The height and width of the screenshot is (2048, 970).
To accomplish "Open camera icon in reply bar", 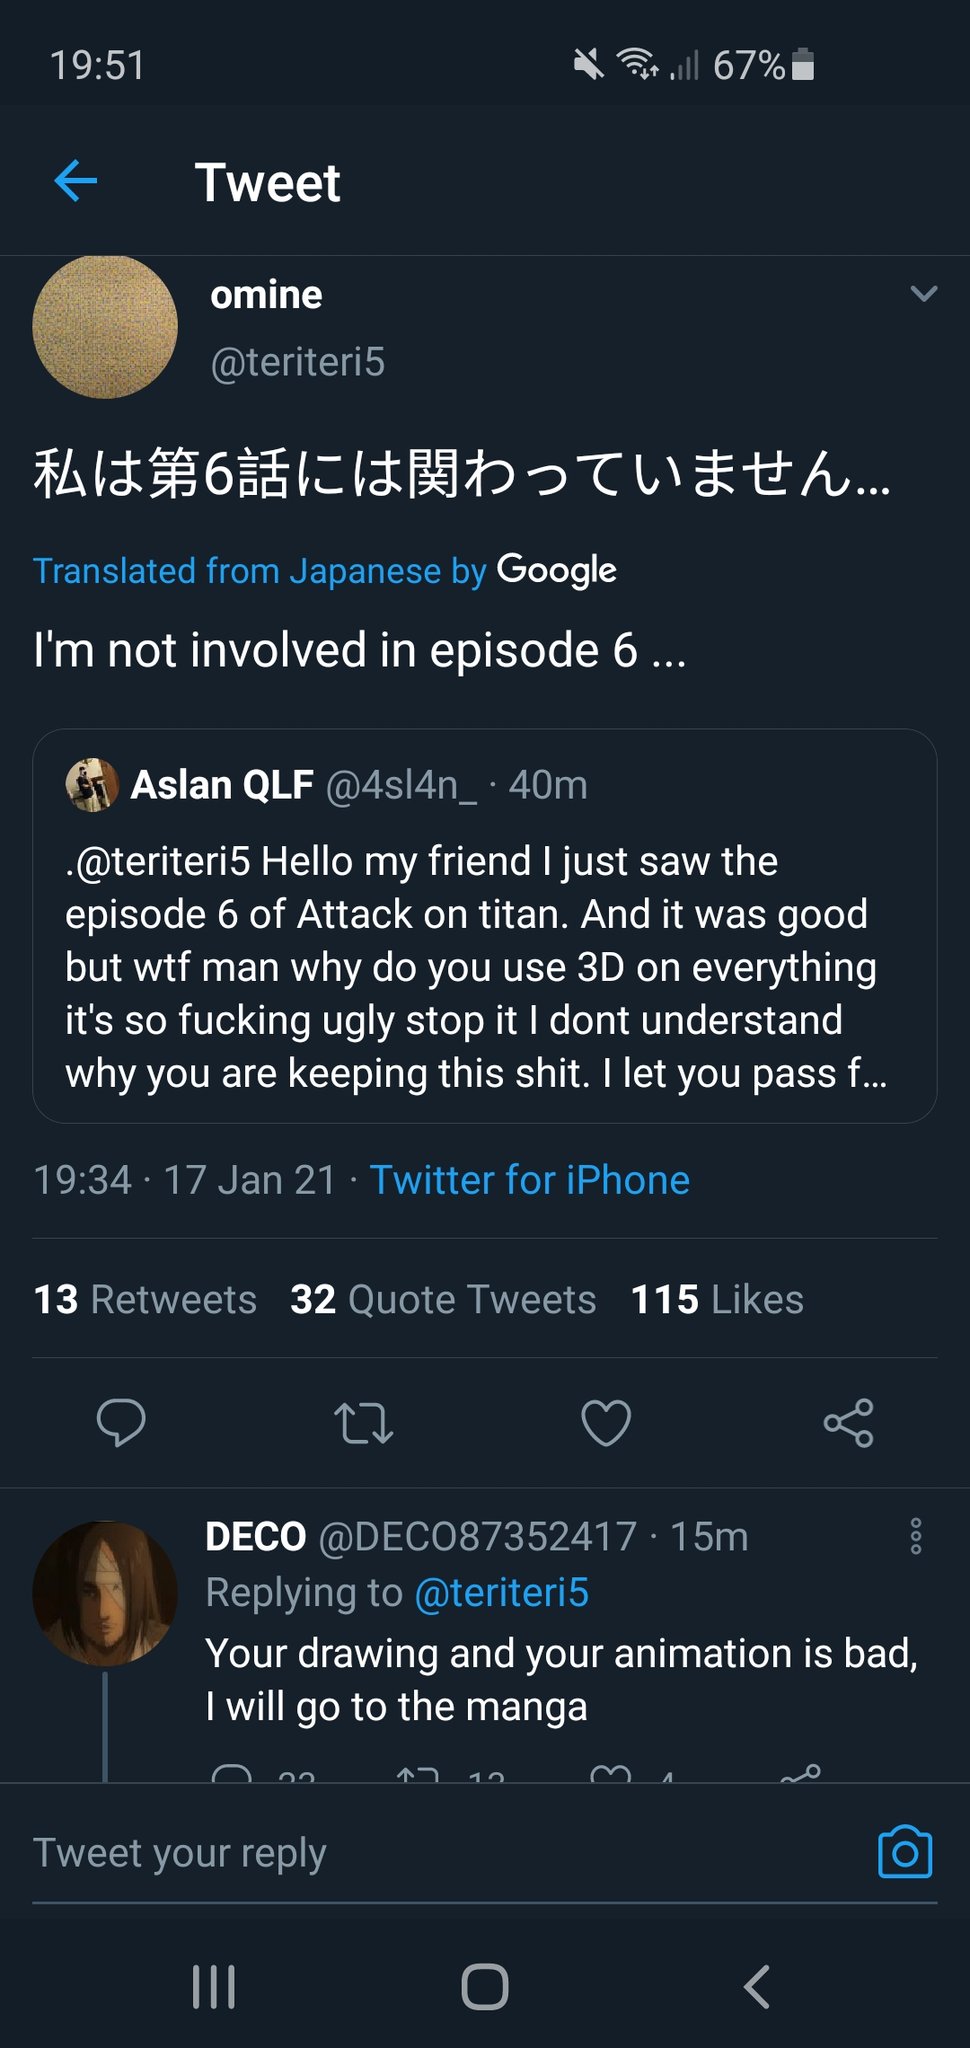I will pyautogui.click(x=905, y=1852).
